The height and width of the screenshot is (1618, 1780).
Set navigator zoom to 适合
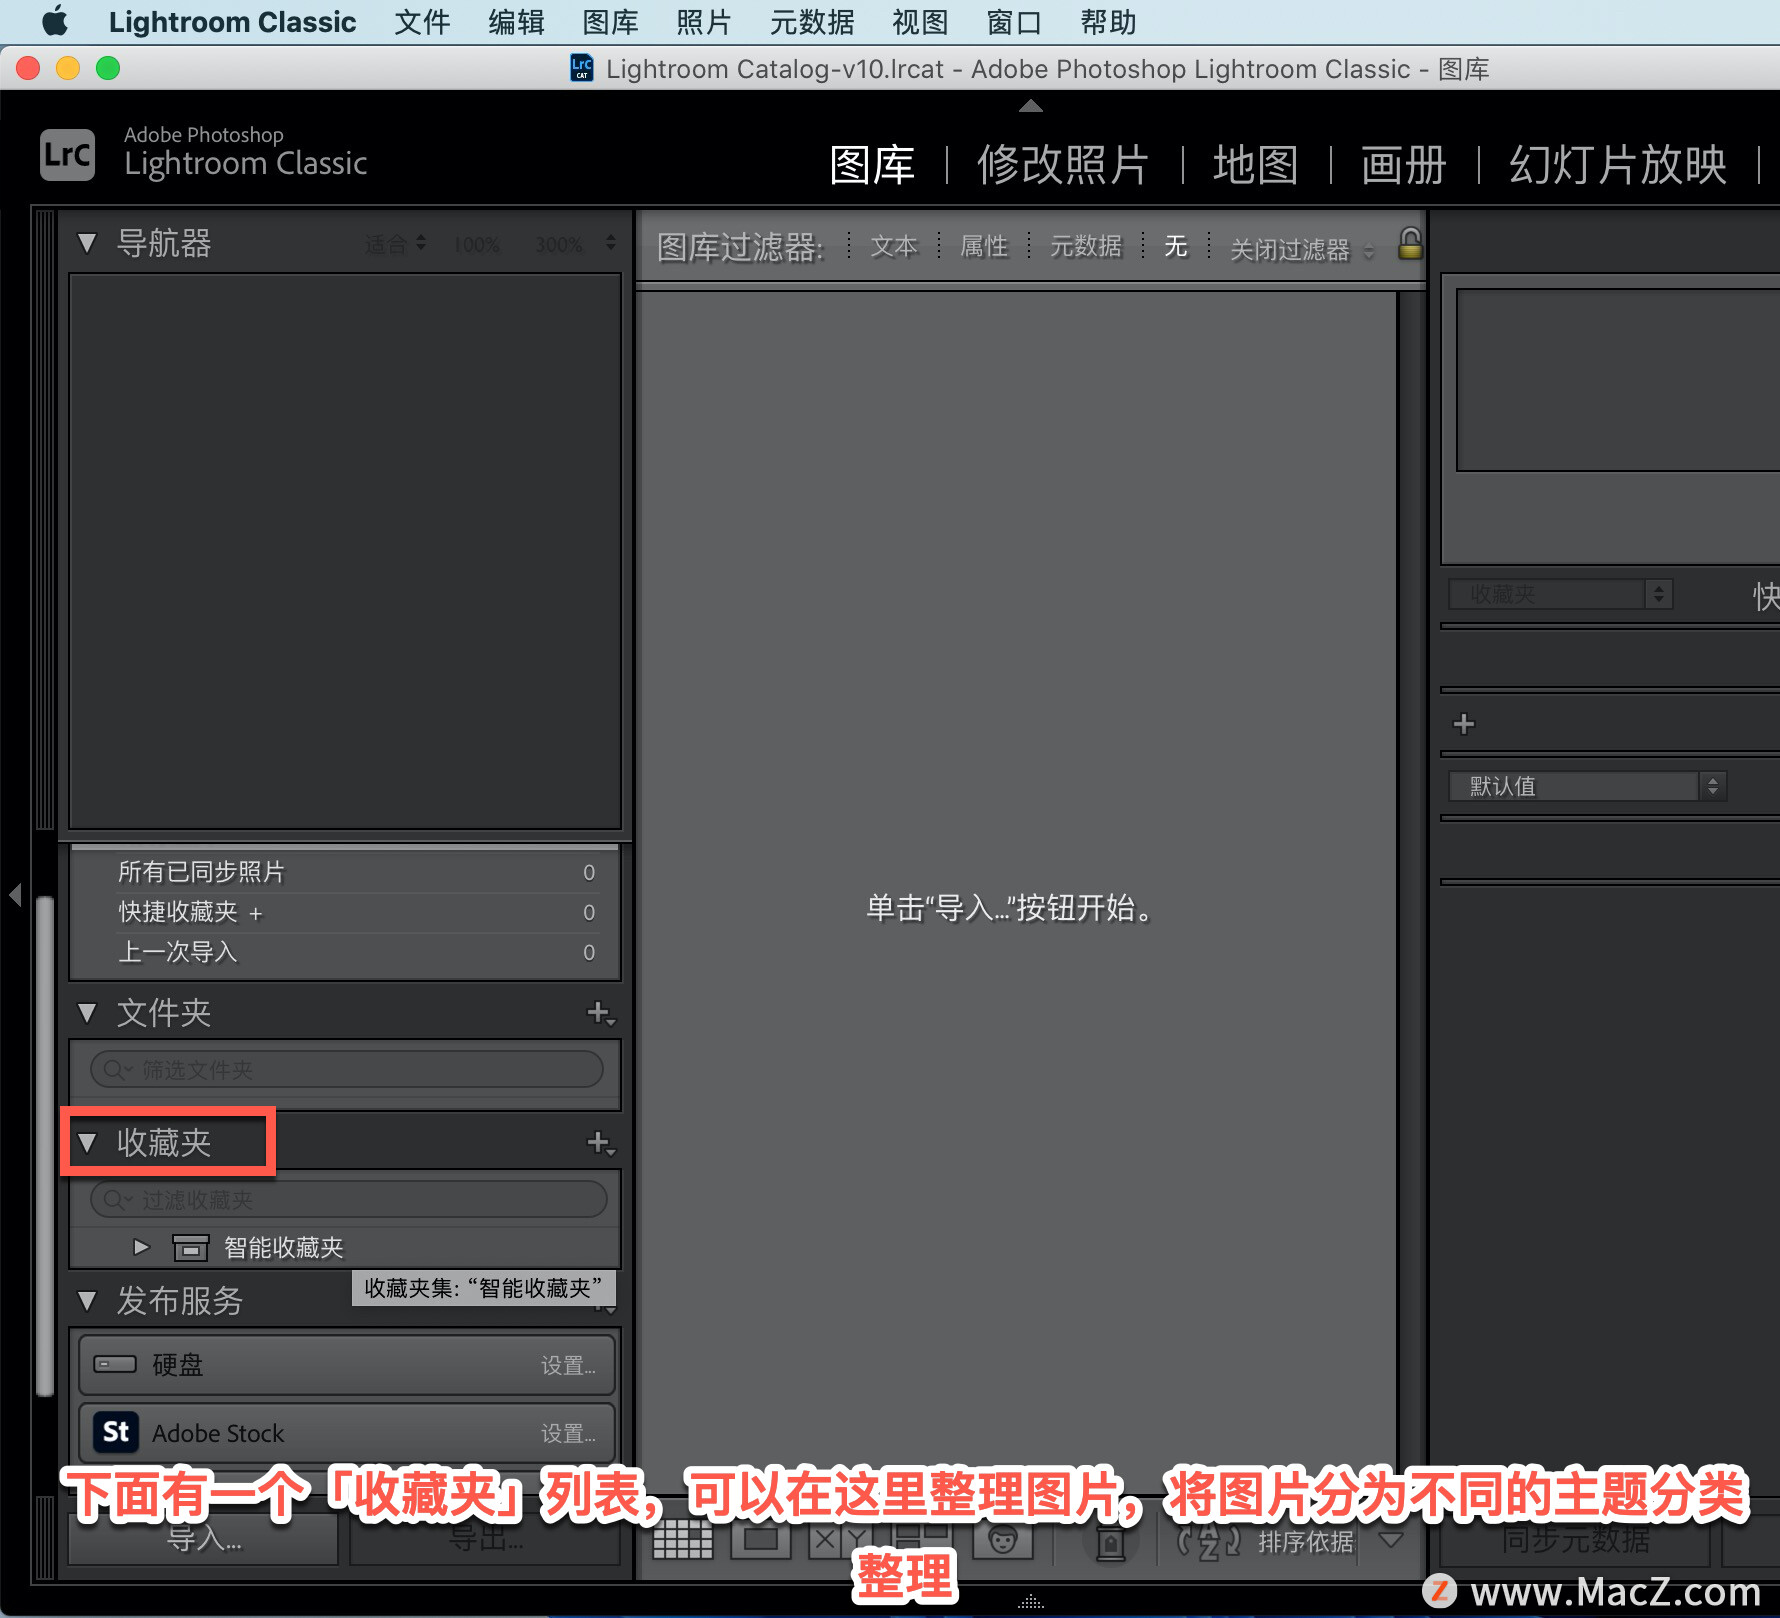386,245
